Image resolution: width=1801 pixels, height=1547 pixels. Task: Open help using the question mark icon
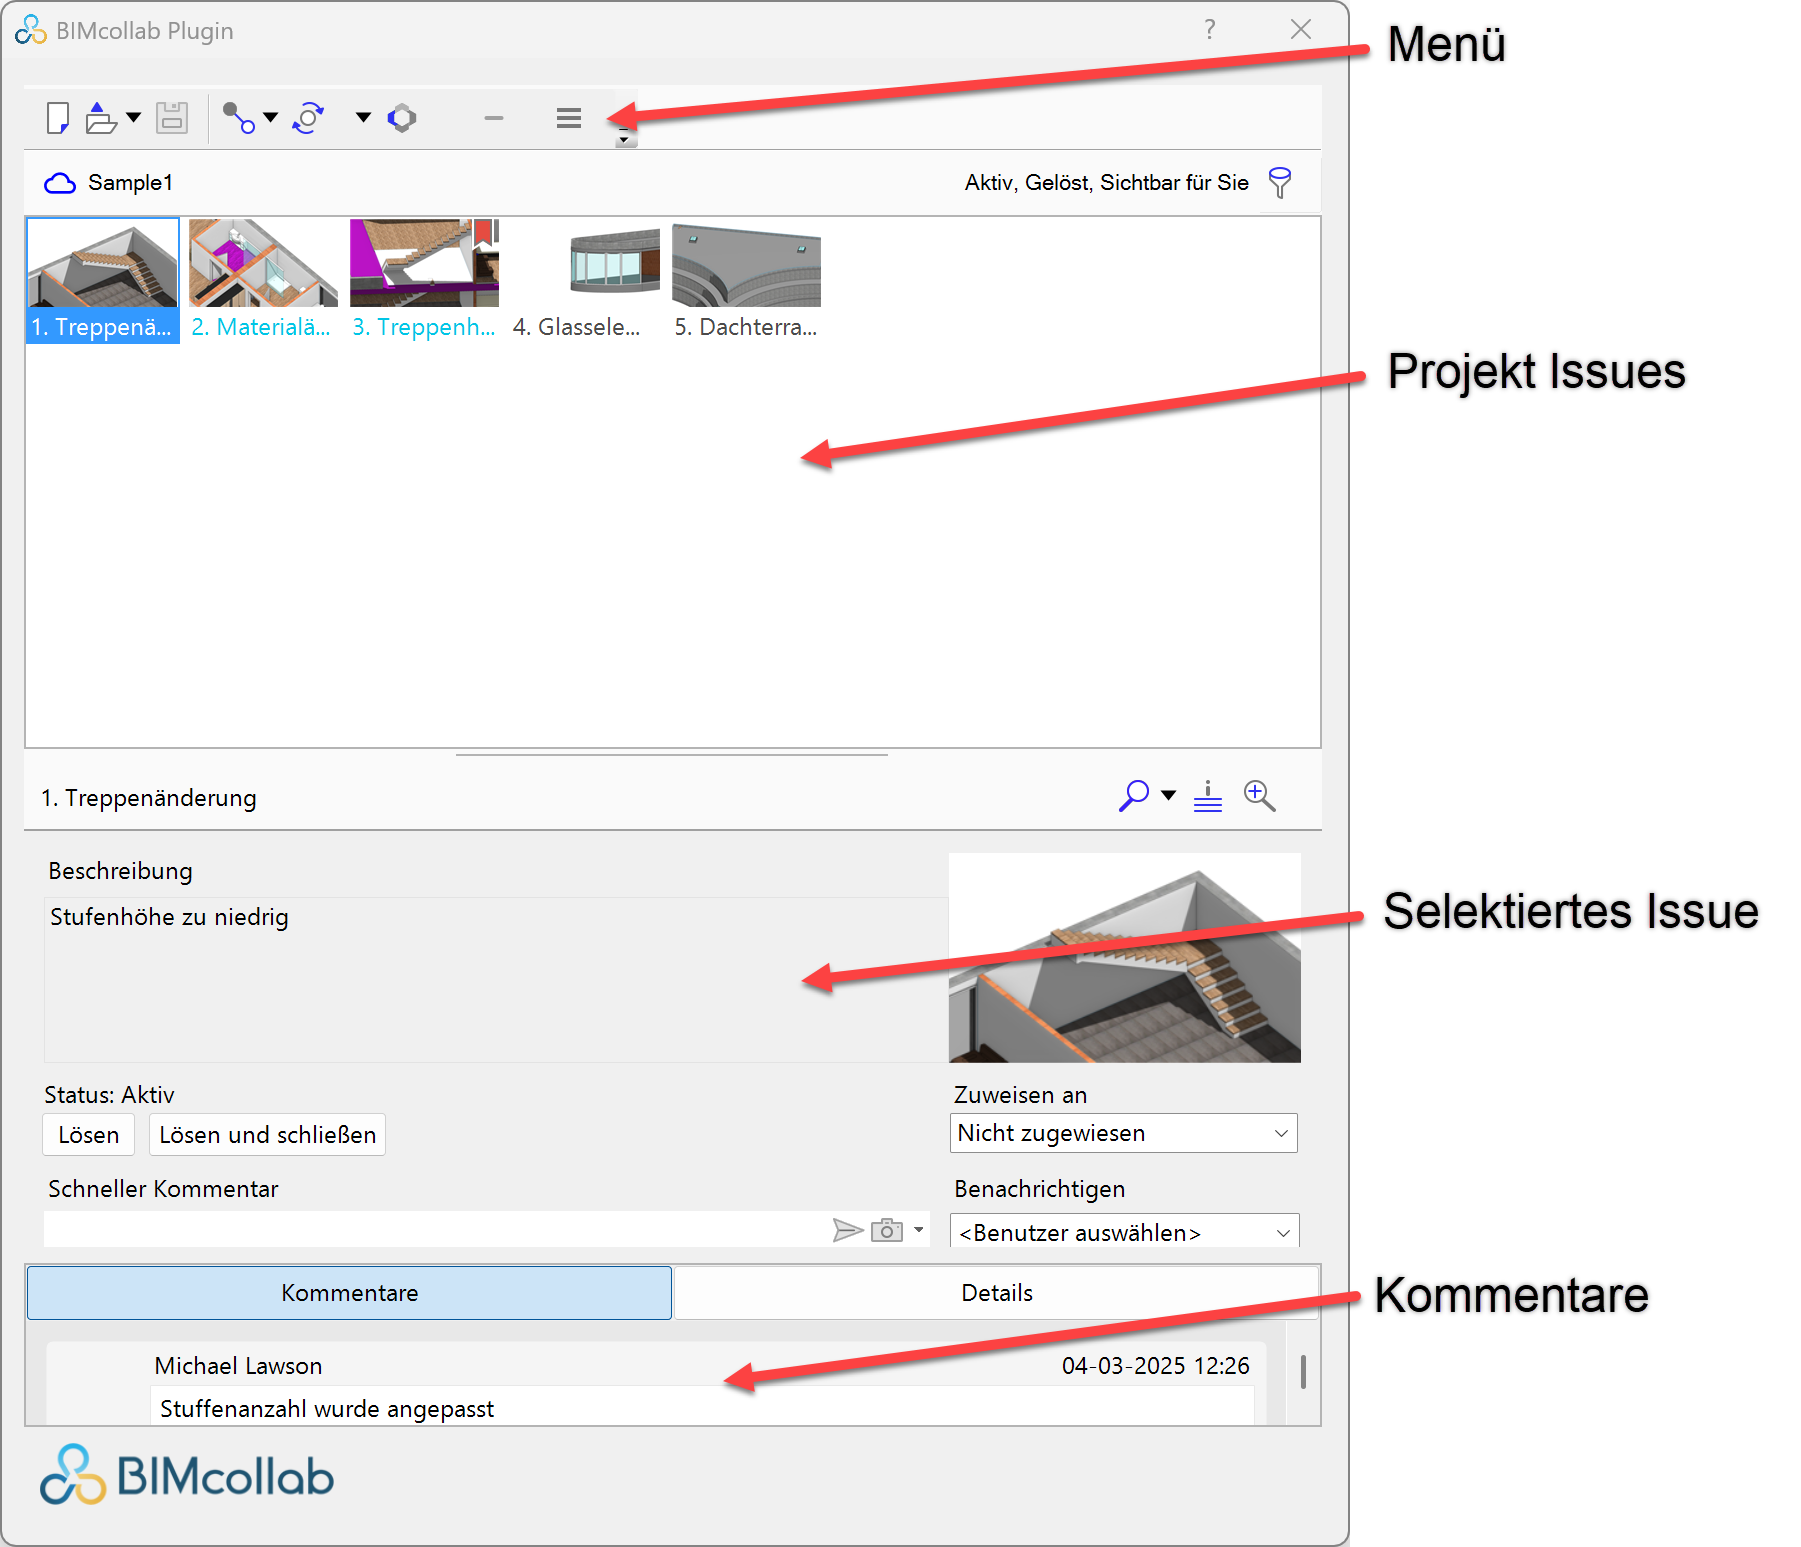tap(1210, 30)
